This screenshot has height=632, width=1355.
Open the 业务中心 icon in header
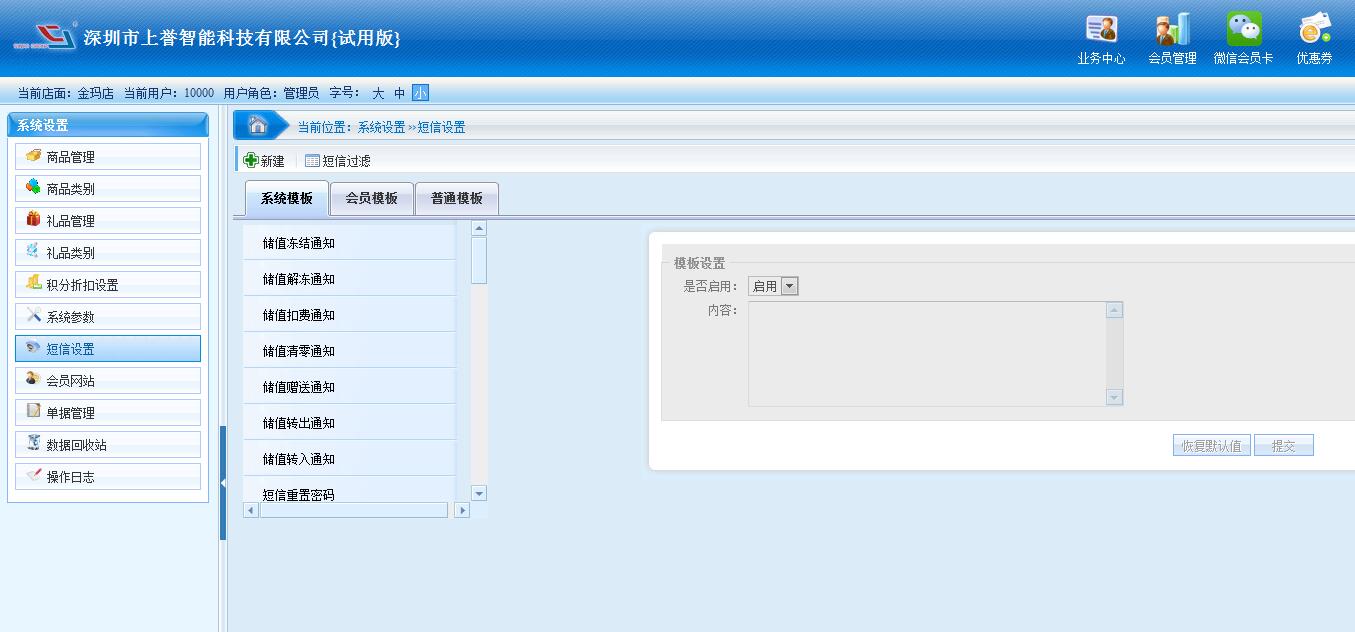(x=1101, y=30)
